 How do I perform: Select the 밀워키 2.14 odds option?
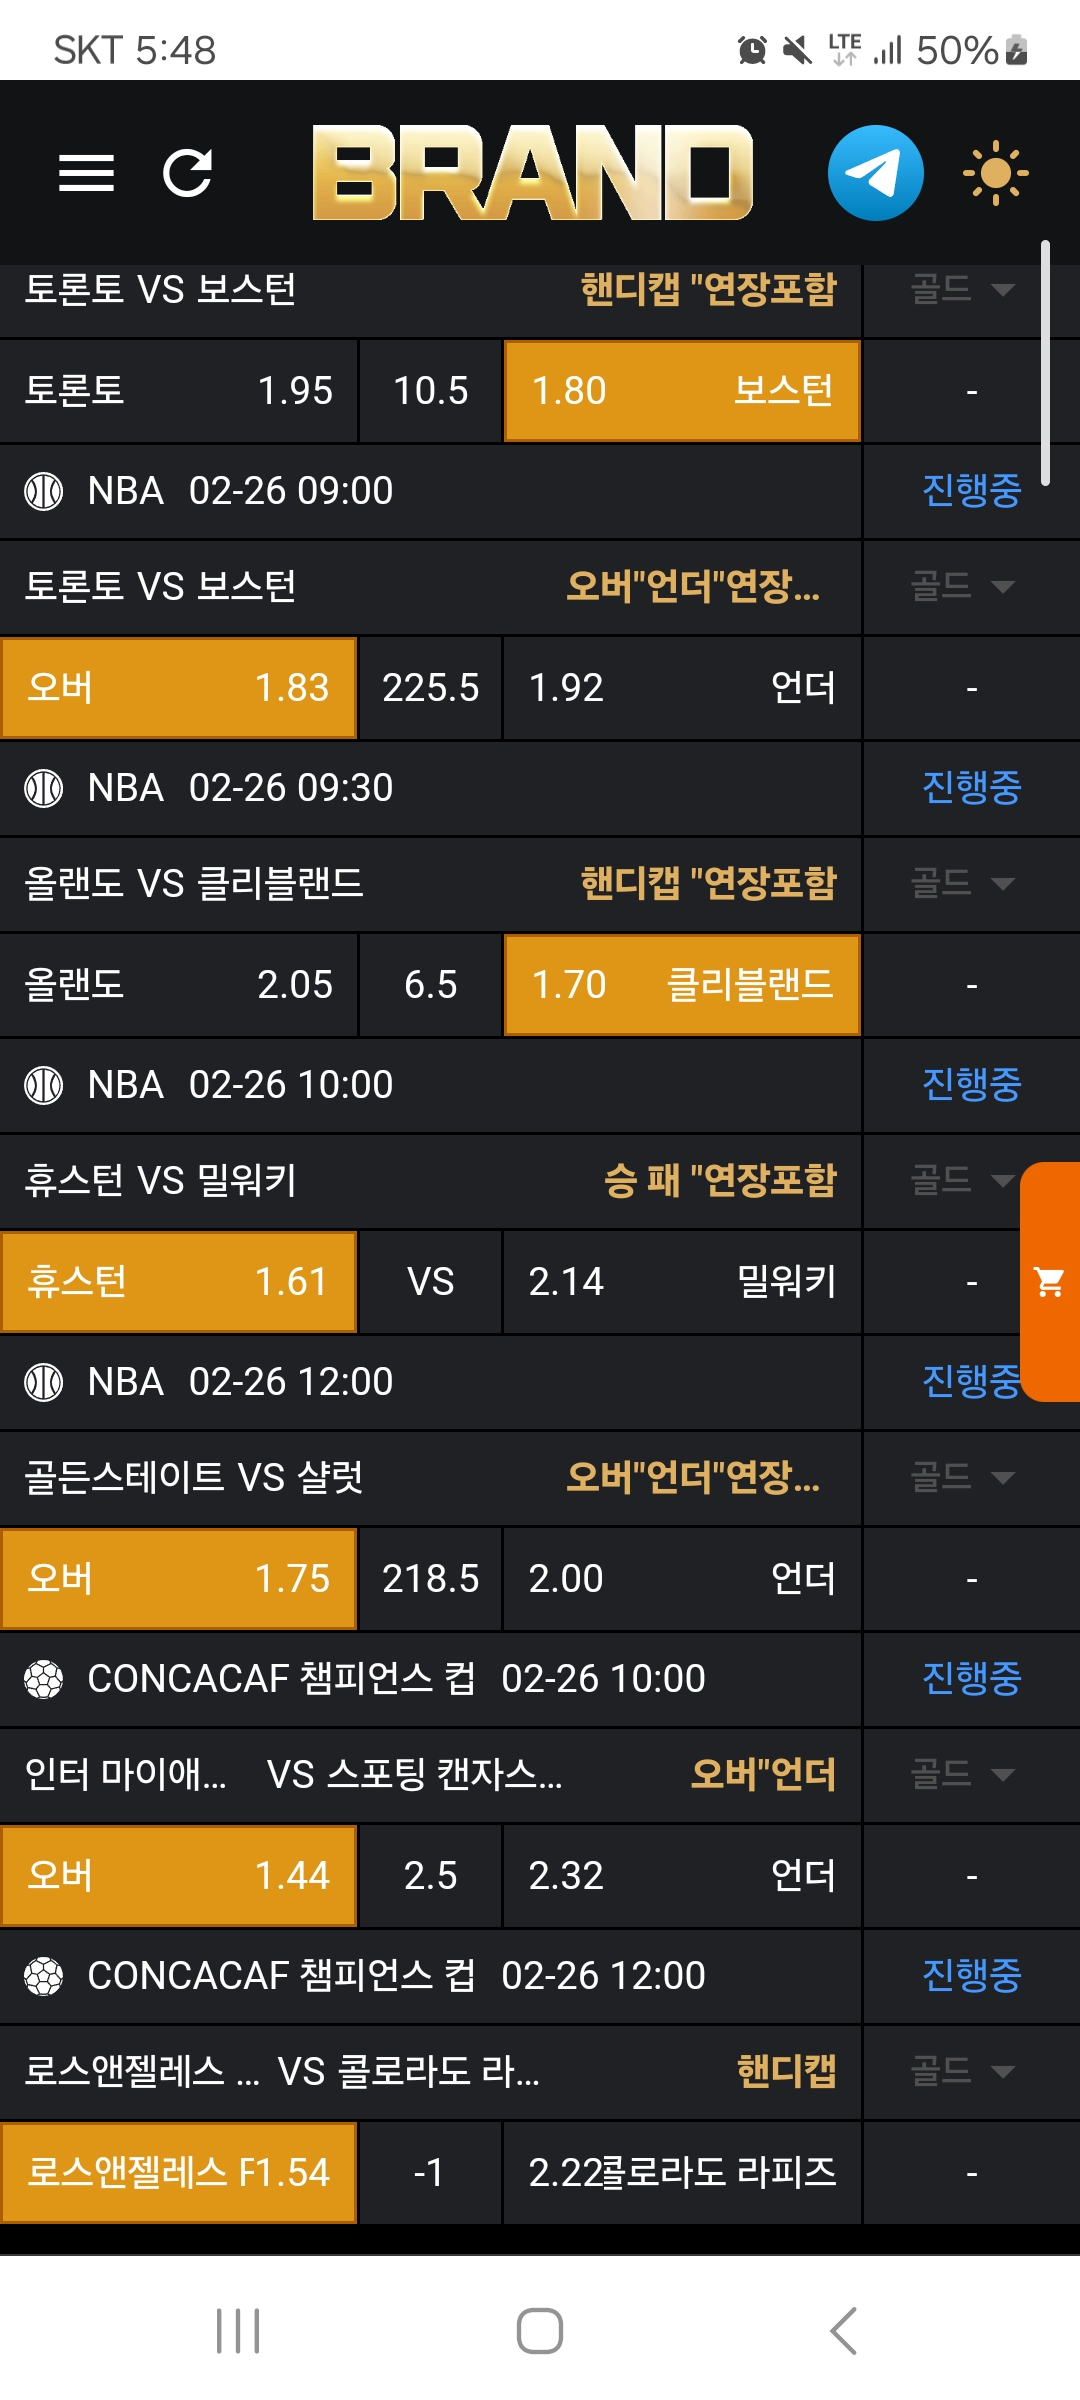(681, 1282)
